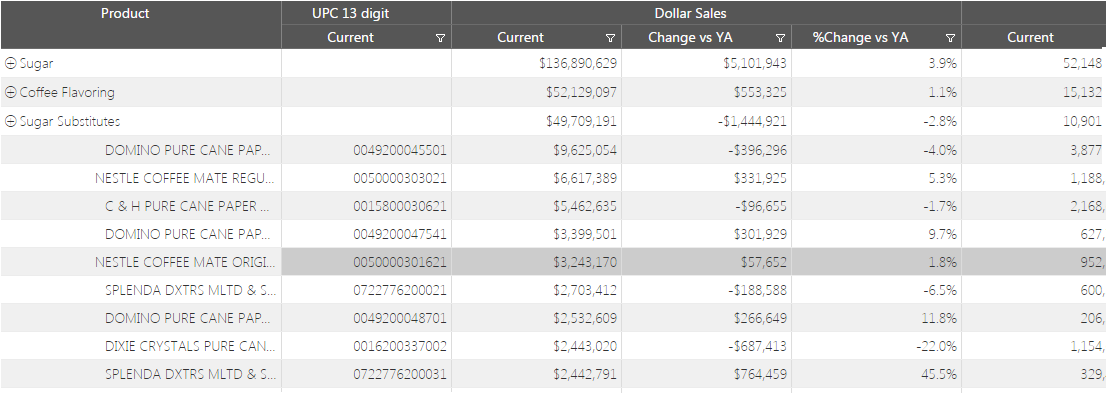Viewport: 1106px width, 393px height.
Task: Open filter icon on Dollar Sales Current column
Action: [x=610, y=38]
